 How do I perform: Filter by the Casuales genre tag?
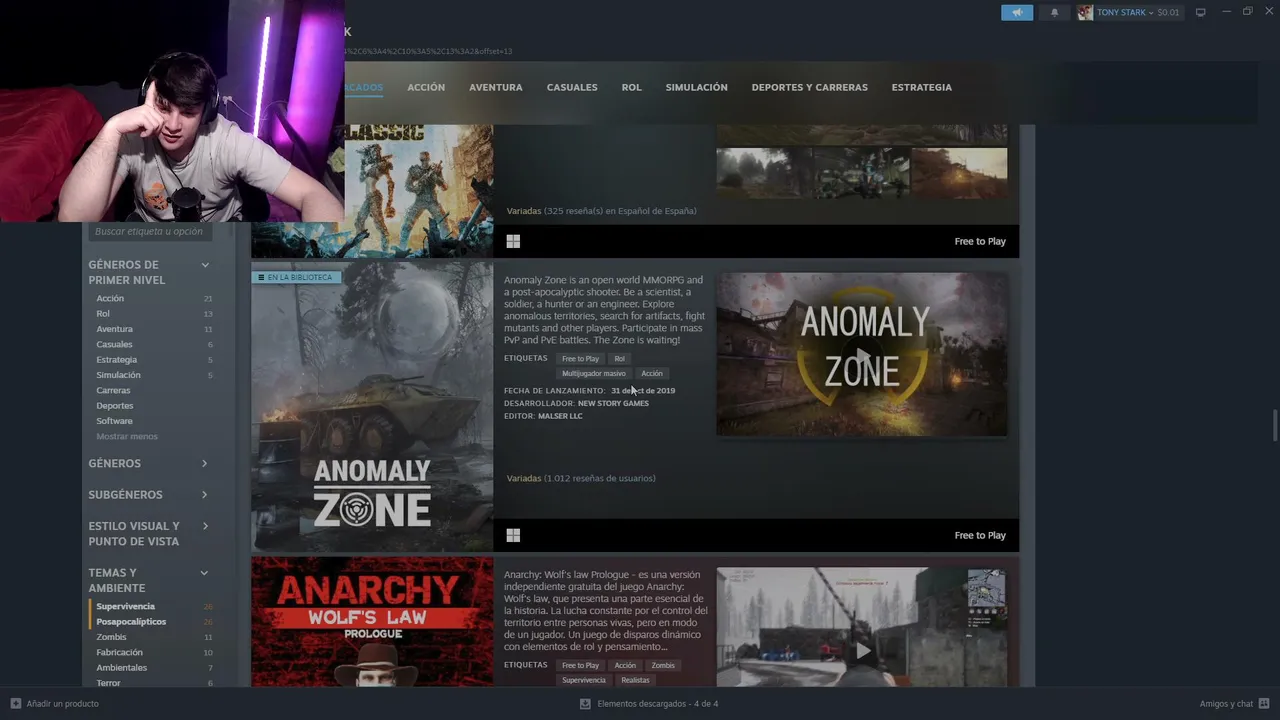(x=114, y=344)
